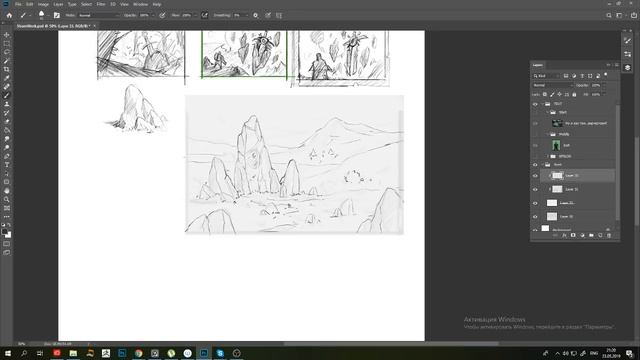Toggle the layer filter on/off switch
The height and width of the screenshot is (360, 640).
pos(606,75)
